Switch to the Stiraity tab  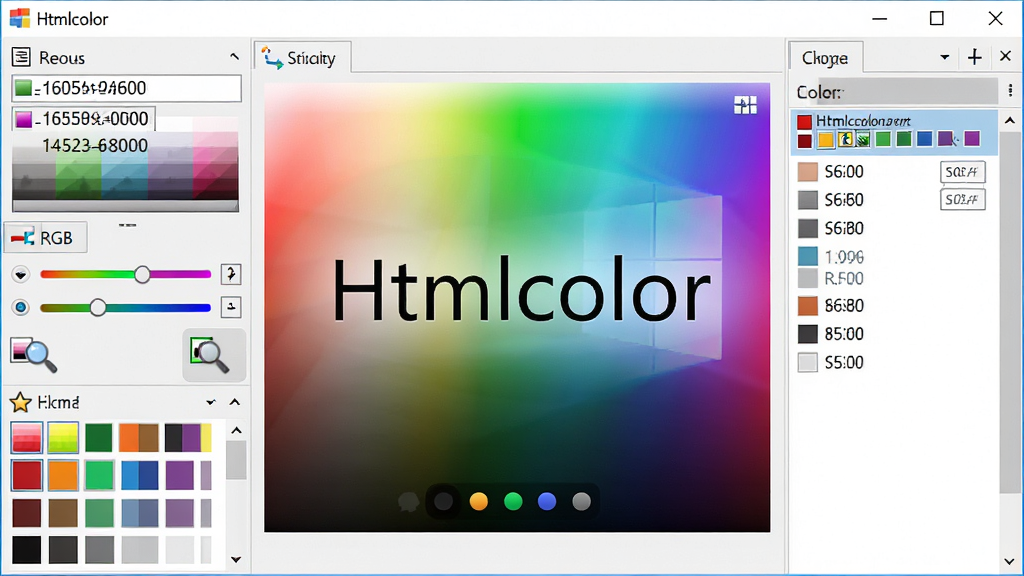coord(302,57)
